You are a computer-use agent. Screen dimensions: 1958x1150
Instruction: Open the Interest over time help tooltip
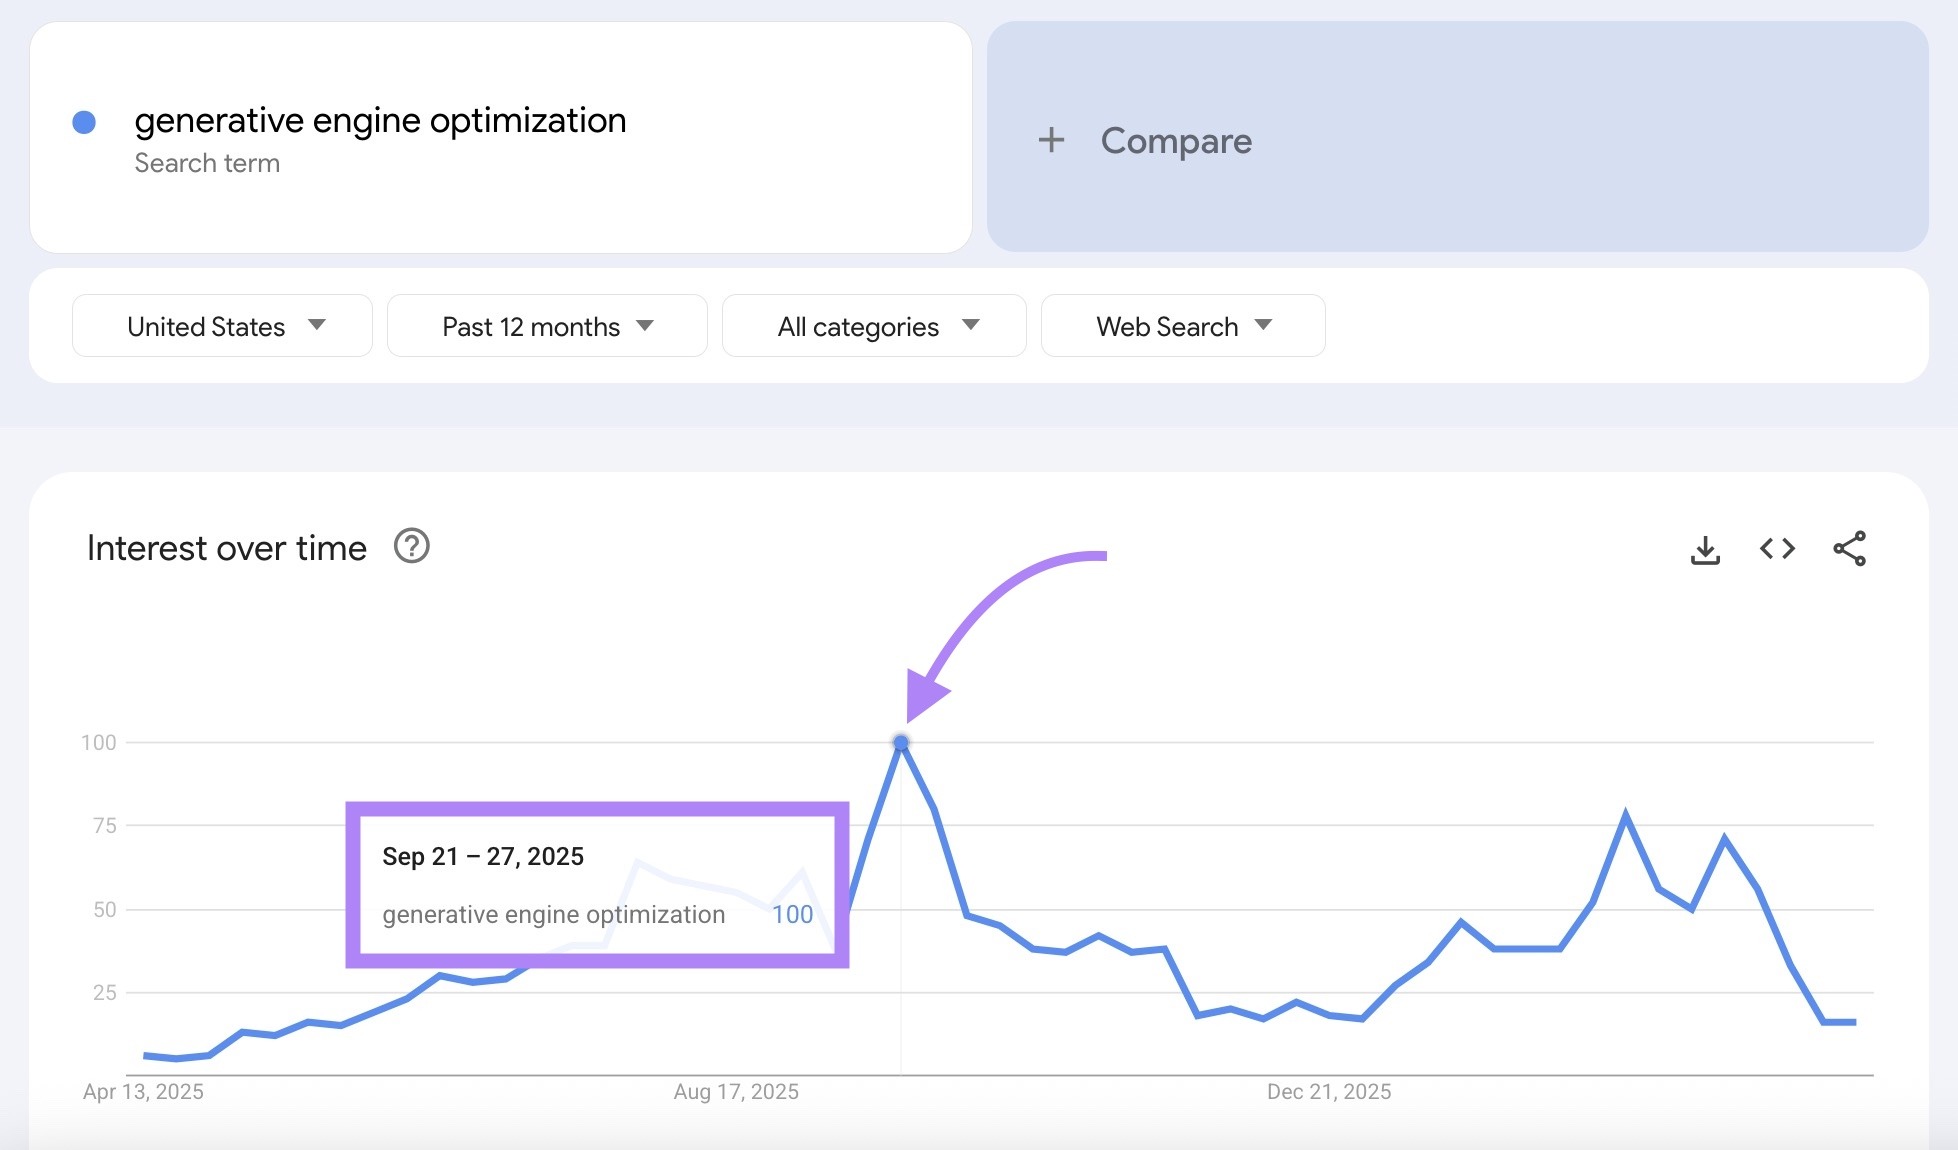411,547
